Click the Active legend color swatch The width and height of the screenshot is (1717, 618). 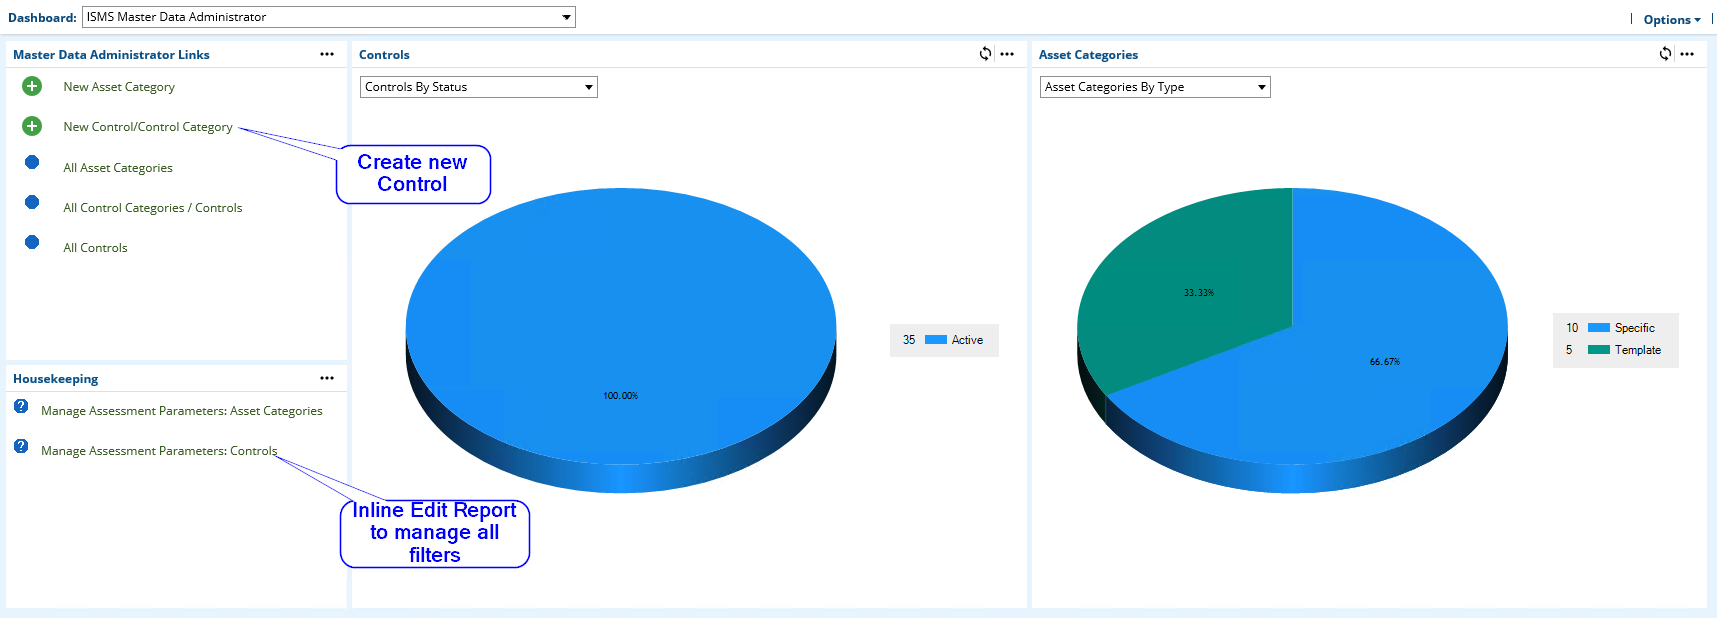tap(936, 340)
